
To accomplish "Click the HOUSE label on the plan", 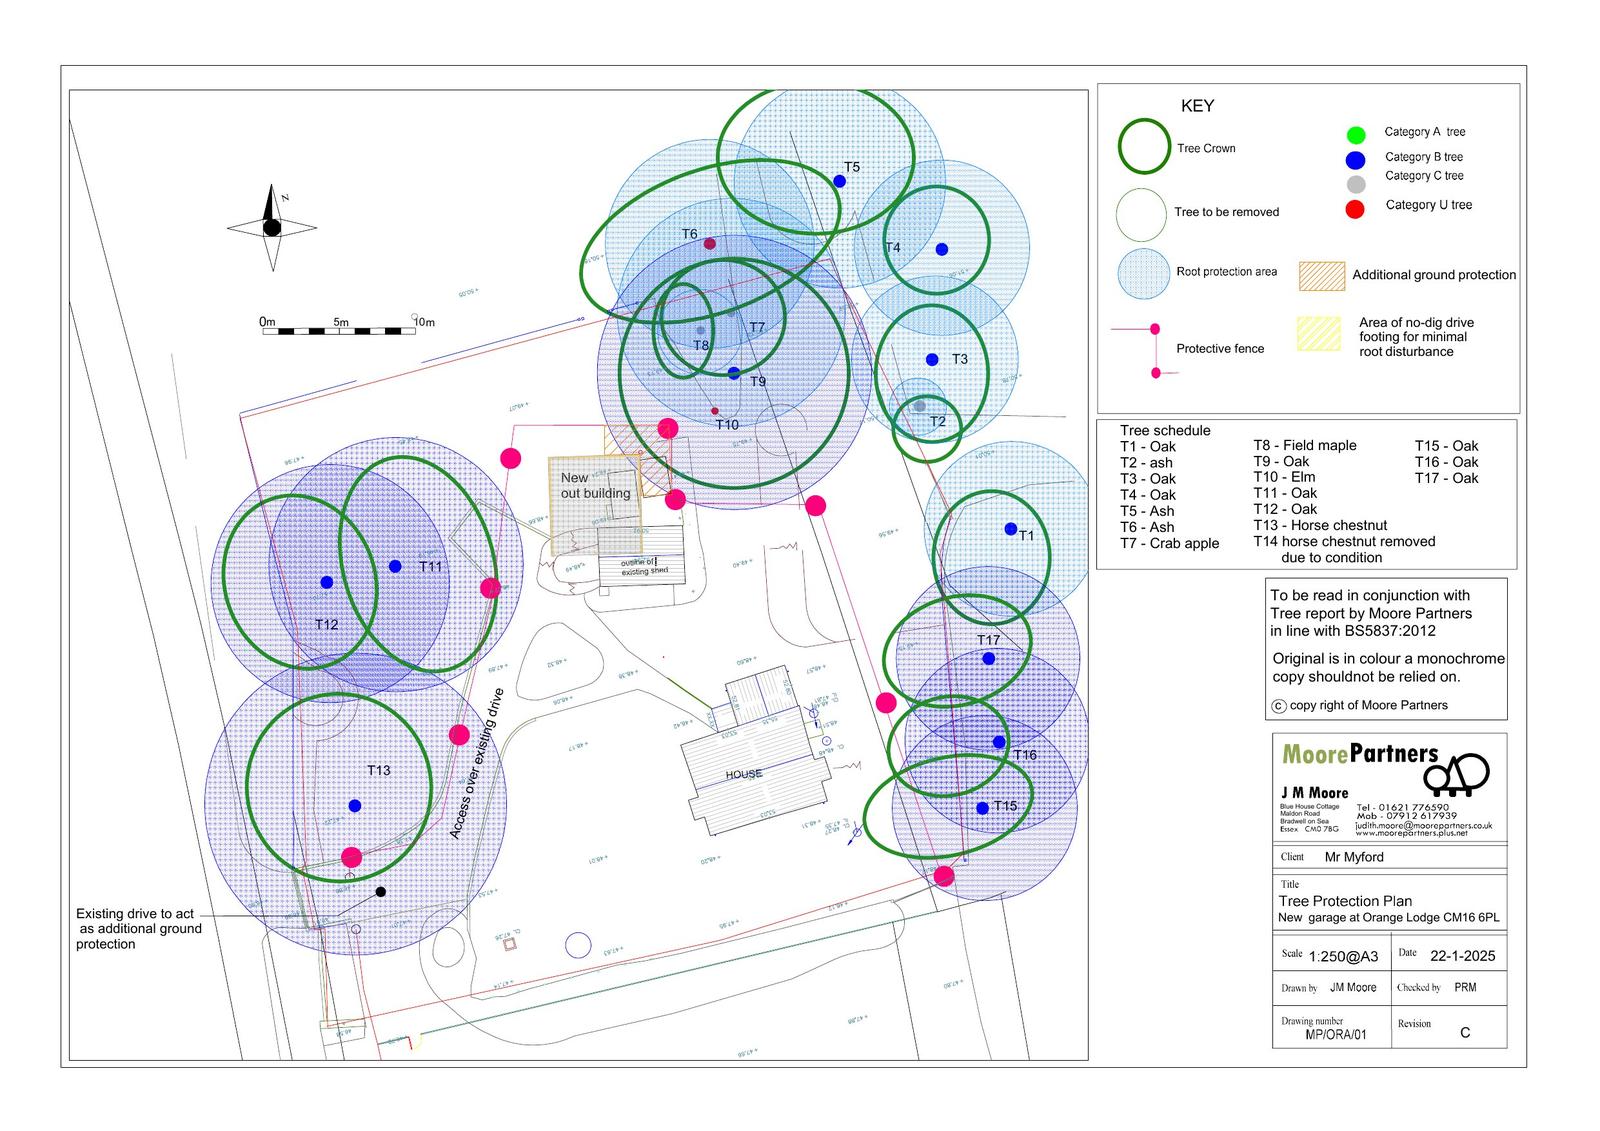I will click(x=744, y=774).
